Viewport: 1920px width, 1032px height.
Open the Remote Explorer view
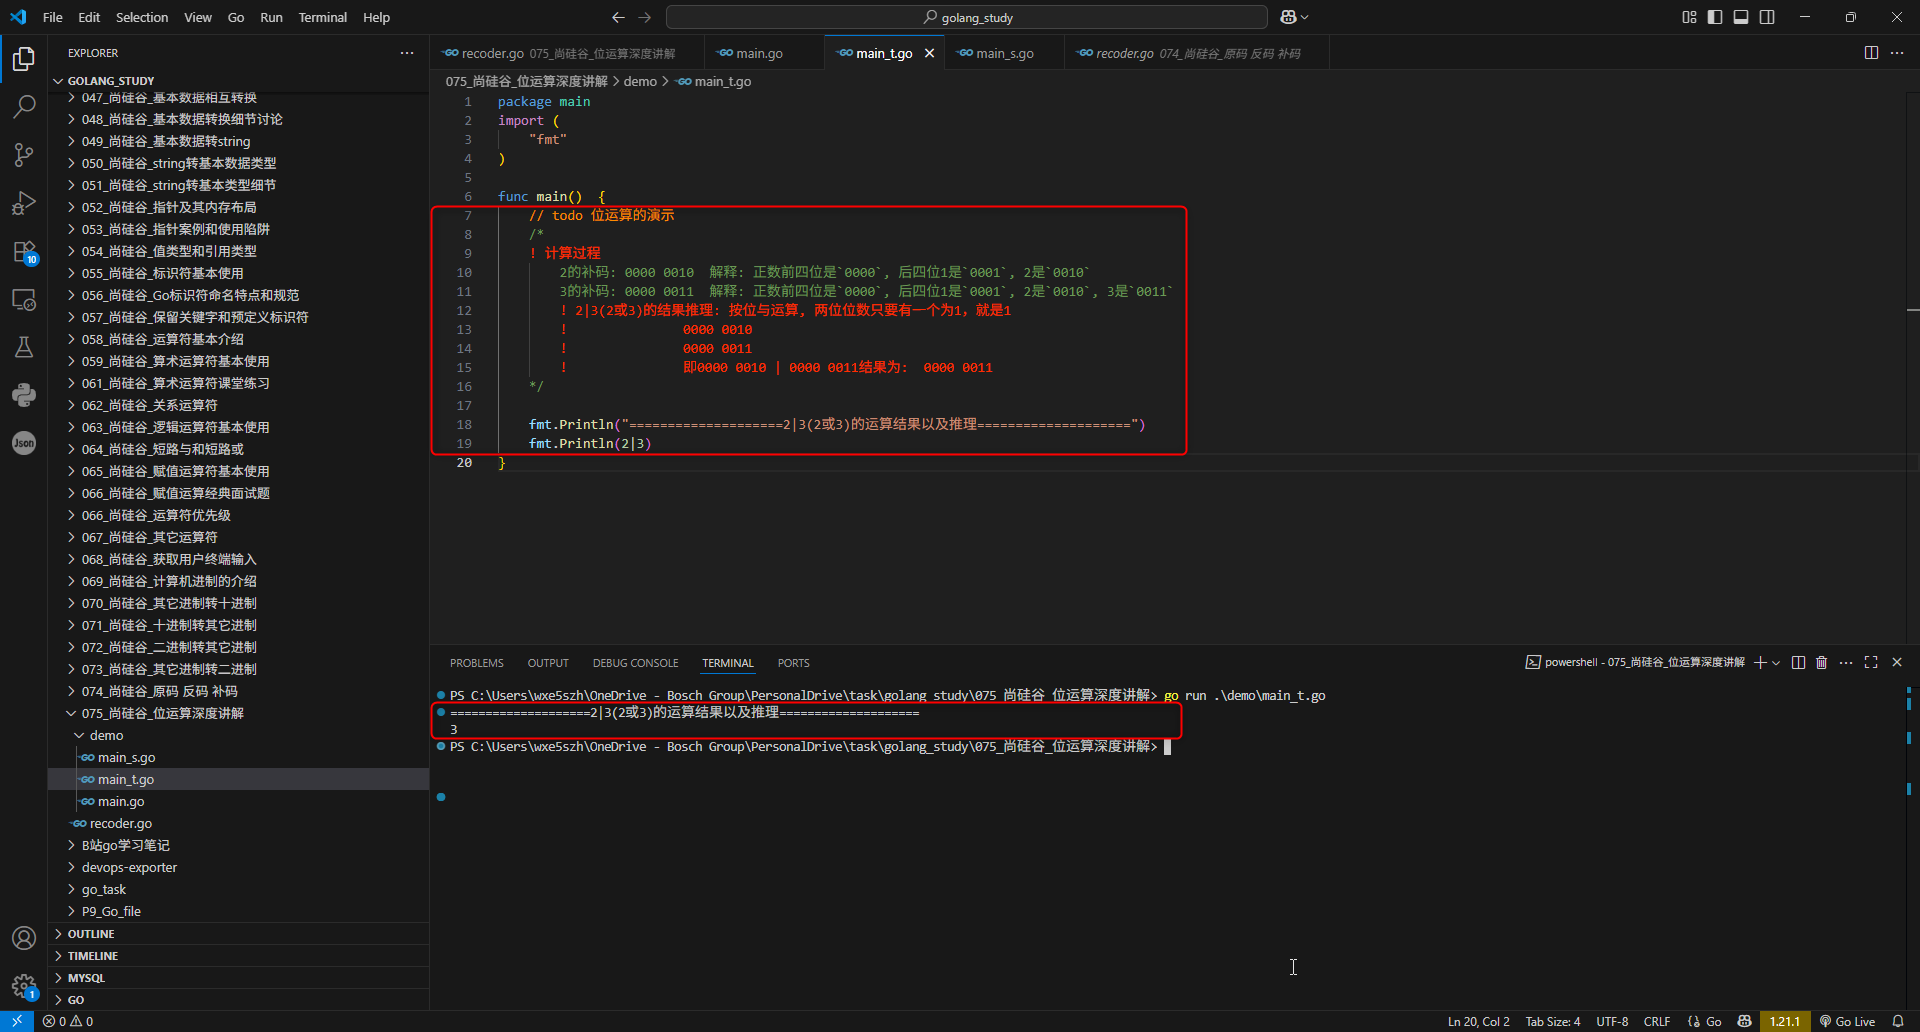(x=24, y=299)
